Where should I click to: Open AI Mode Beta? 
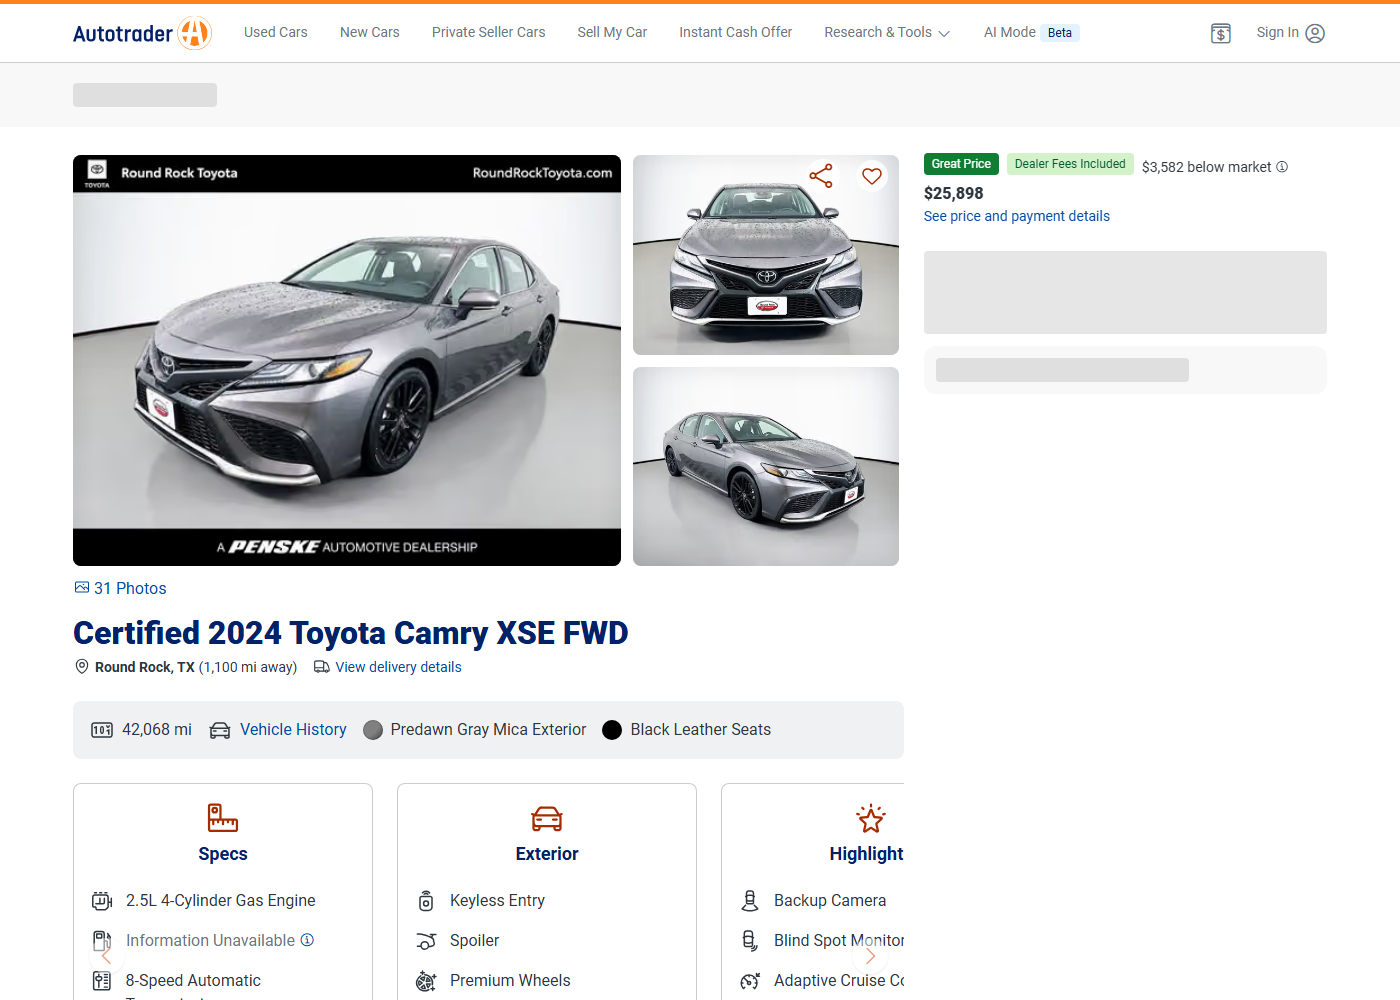click(x=1031, y=33)
